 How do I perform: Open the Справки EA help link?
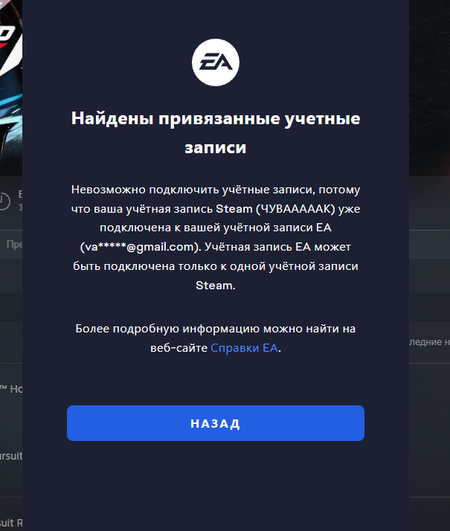[x=244, y=348]
